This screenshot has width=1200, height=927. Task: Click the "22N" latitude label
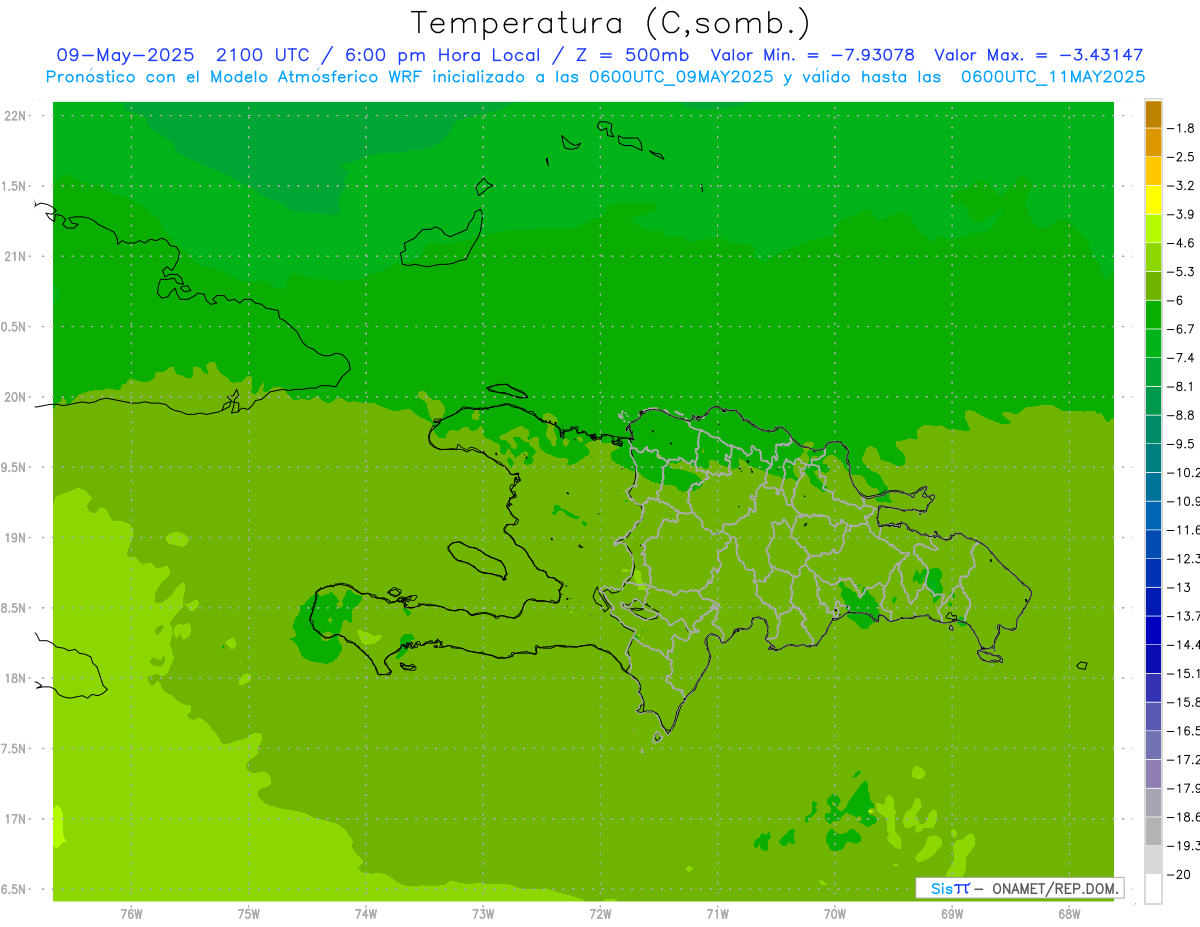pyautogui.click(x=16, y=116)
